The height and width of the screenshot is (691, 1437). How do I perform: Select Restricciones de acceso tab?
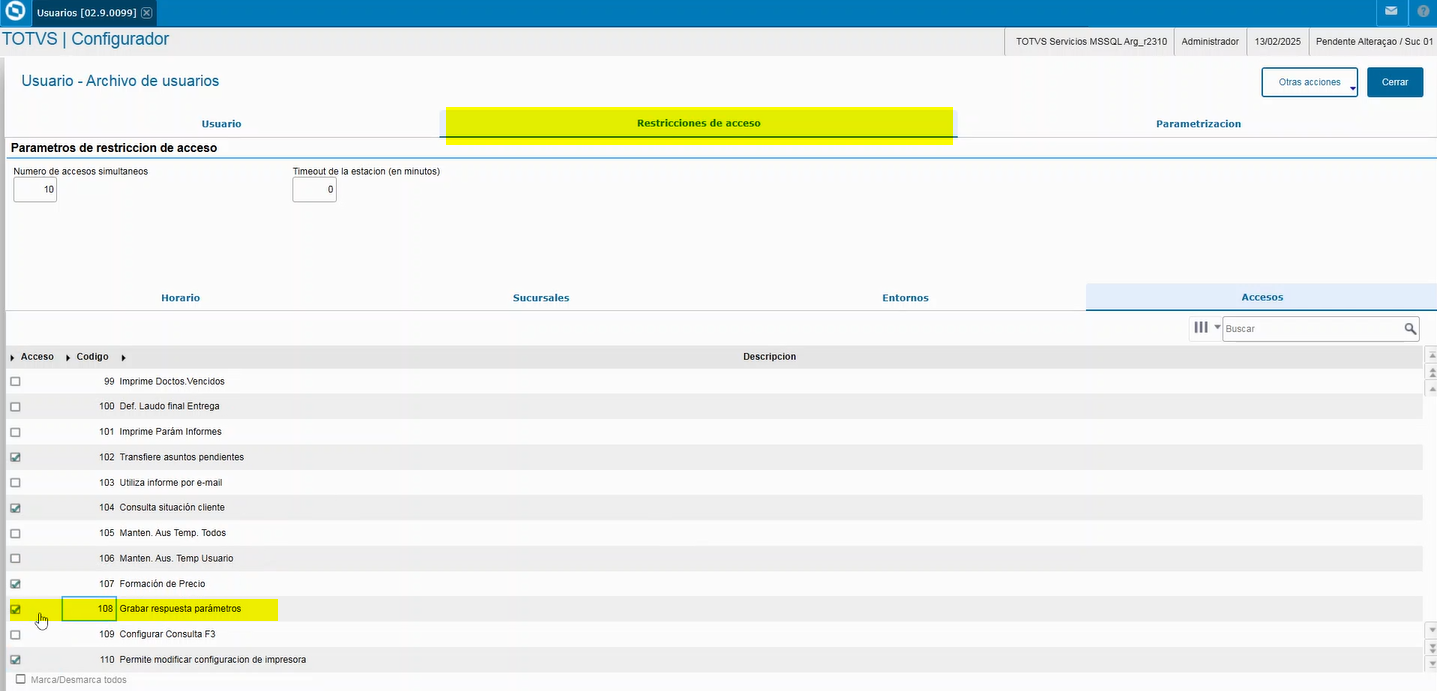(x=698, y=123)
